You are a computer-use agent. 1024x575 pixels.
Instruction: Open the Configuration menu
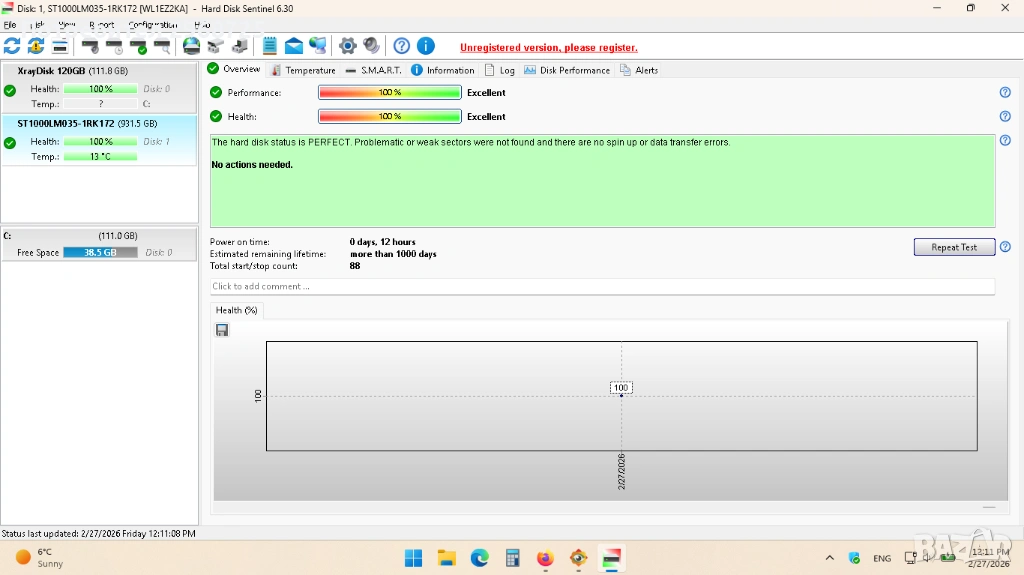tap(152, 25)
